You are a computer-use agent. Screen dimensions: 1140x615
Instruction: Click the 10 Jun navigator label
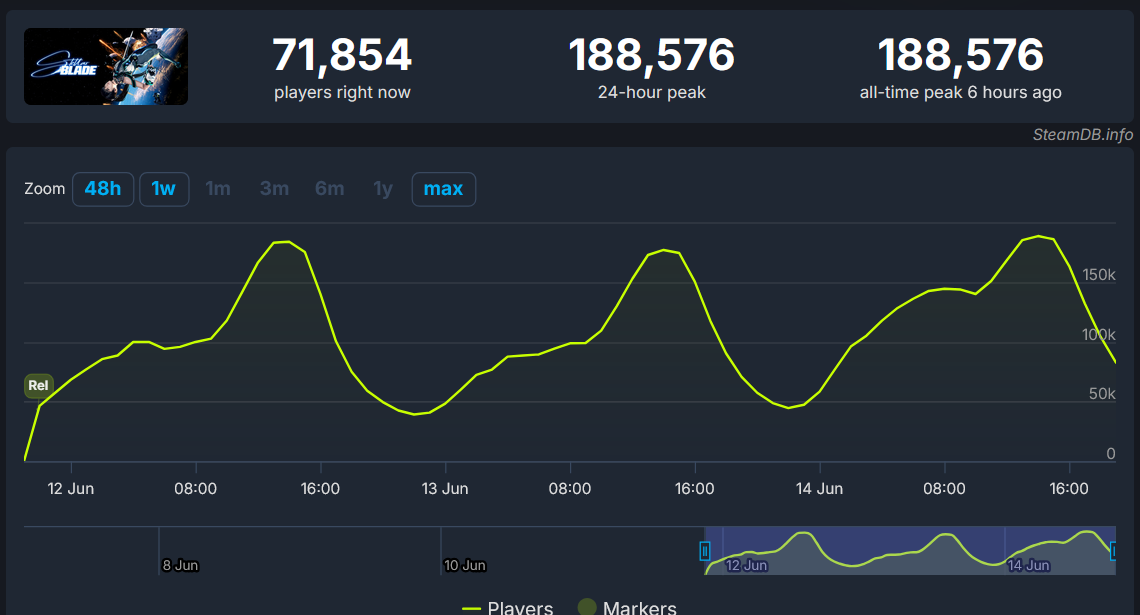click(x=465, y=565)
